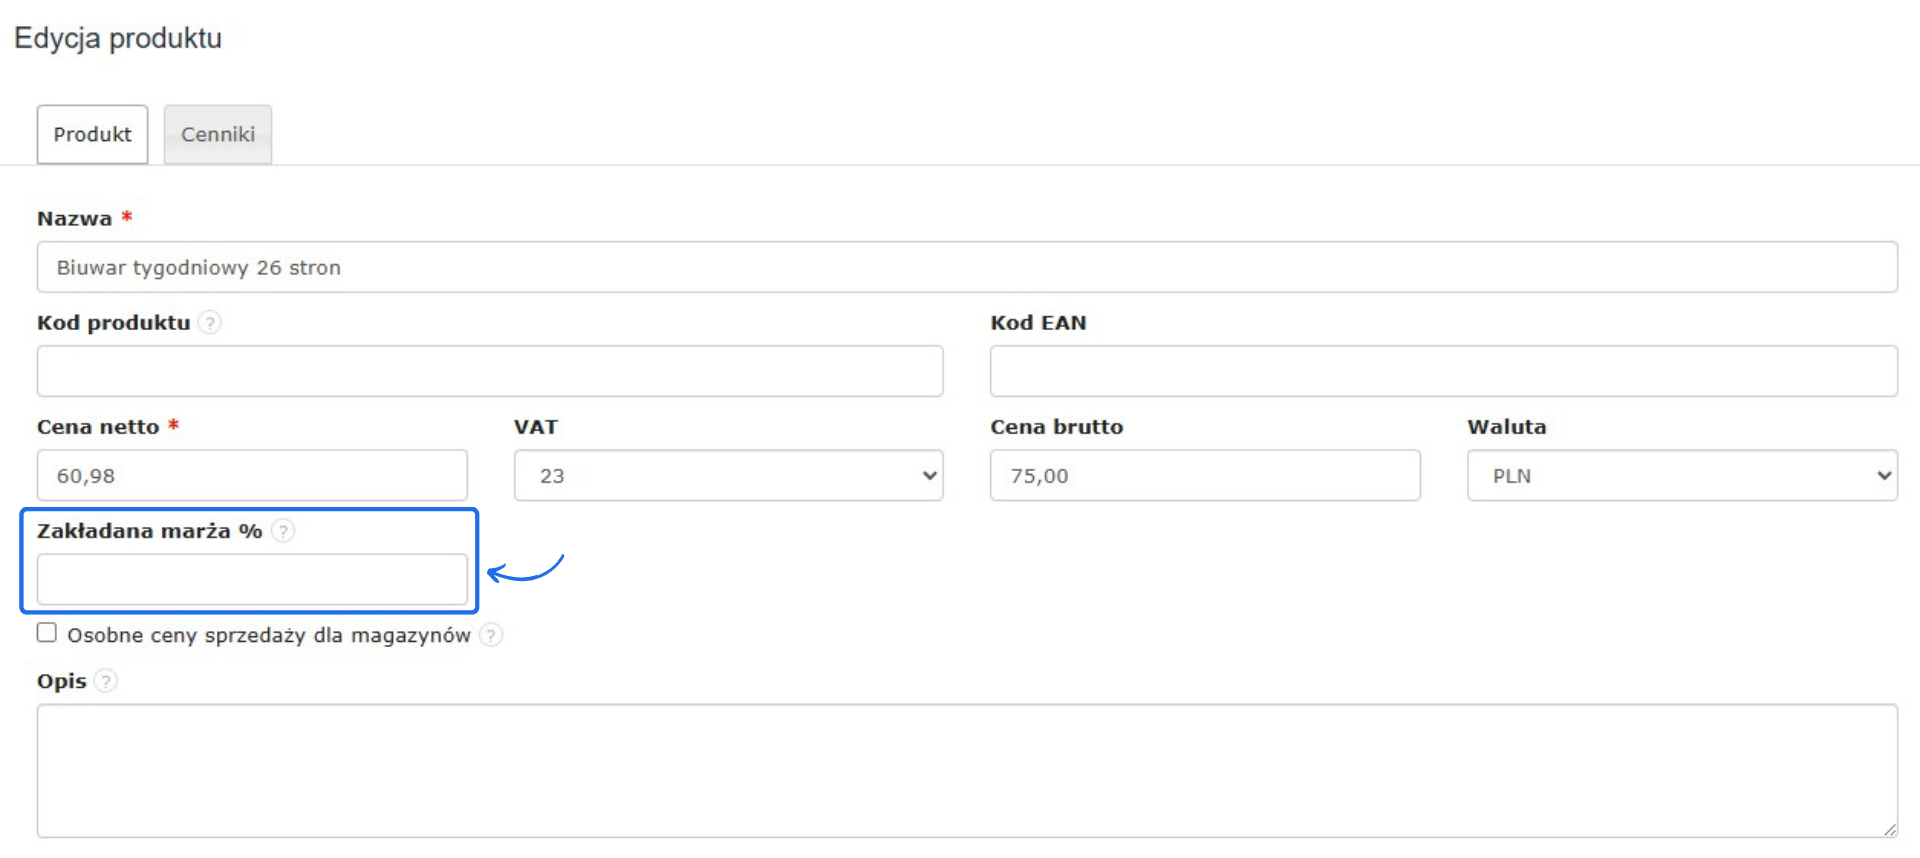Click into the Kod produktu input

pos(489,371)
